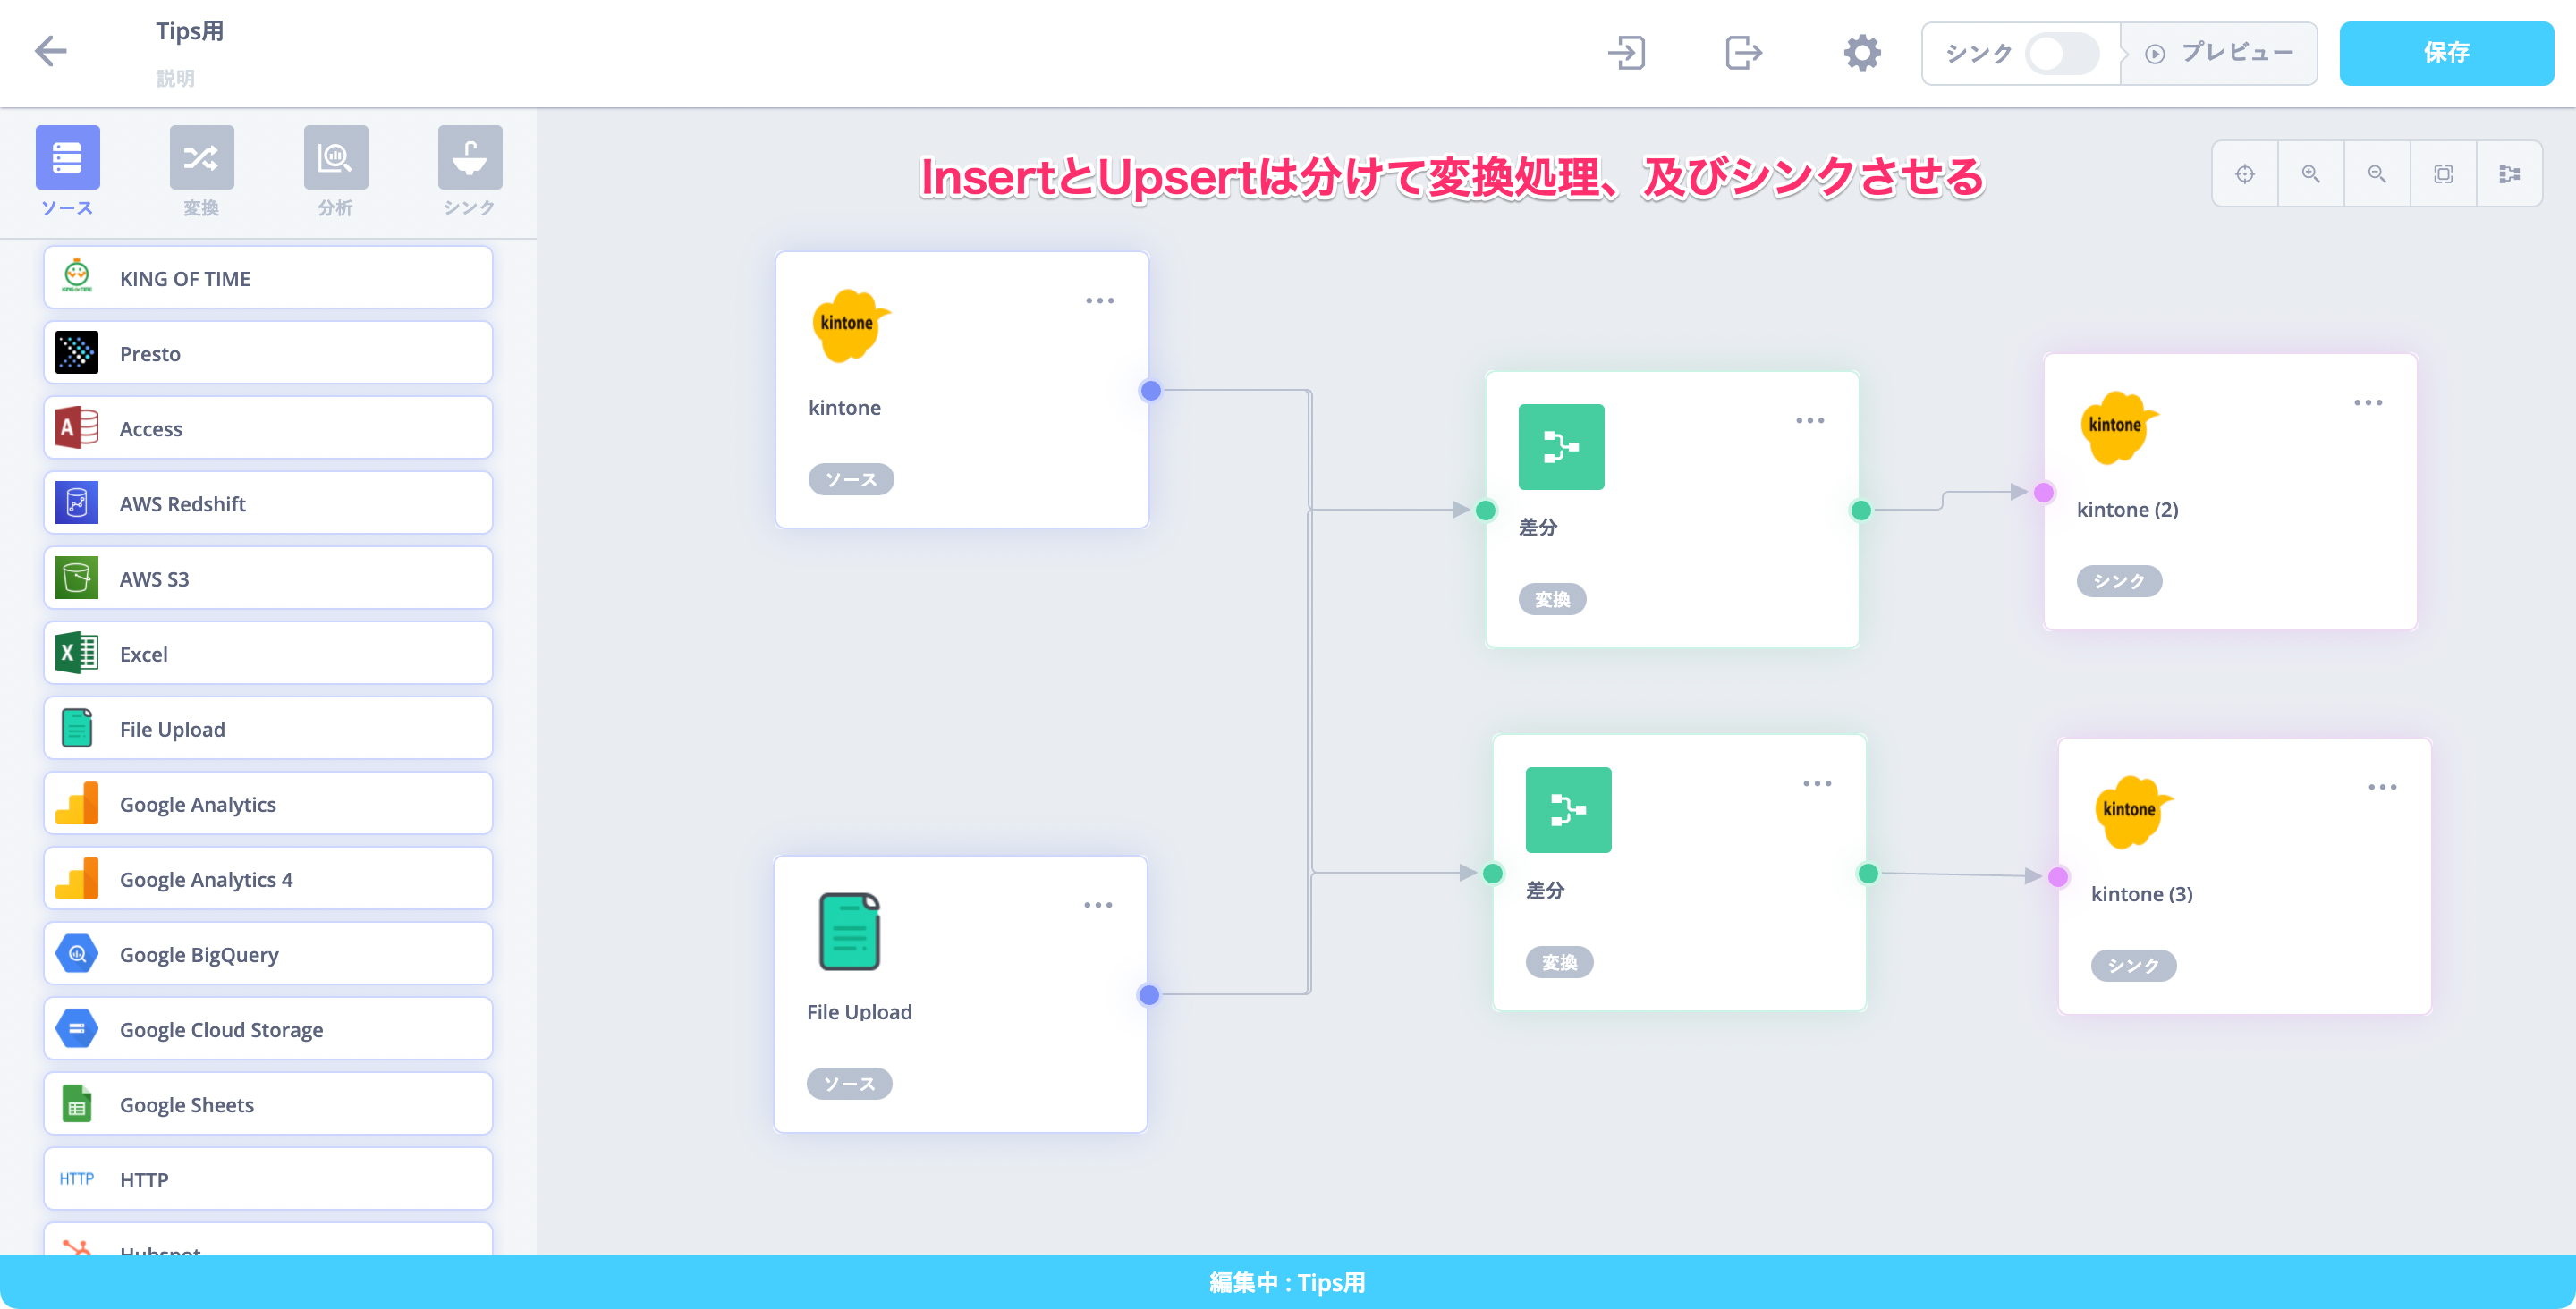The height and width of the screenshot is (1309, 2576).
Task: Pick the Google Analytics source
Action: [268, 803]
